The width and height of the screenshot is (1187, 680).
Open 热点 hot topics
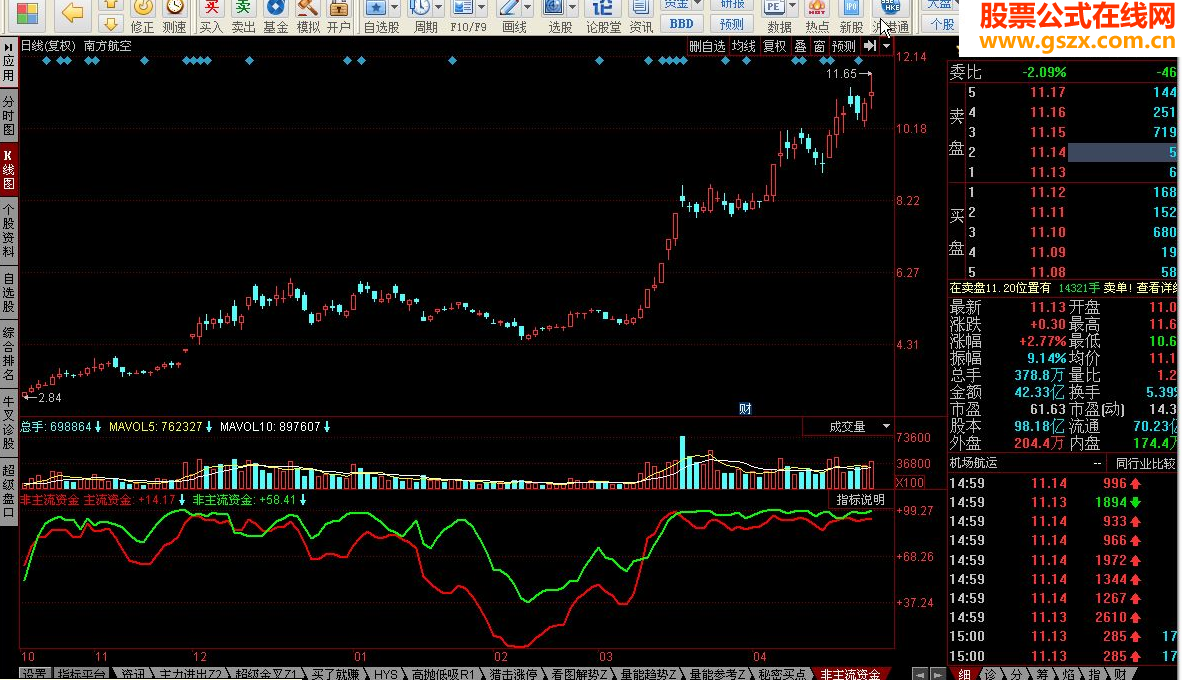[x=817, y=17]
